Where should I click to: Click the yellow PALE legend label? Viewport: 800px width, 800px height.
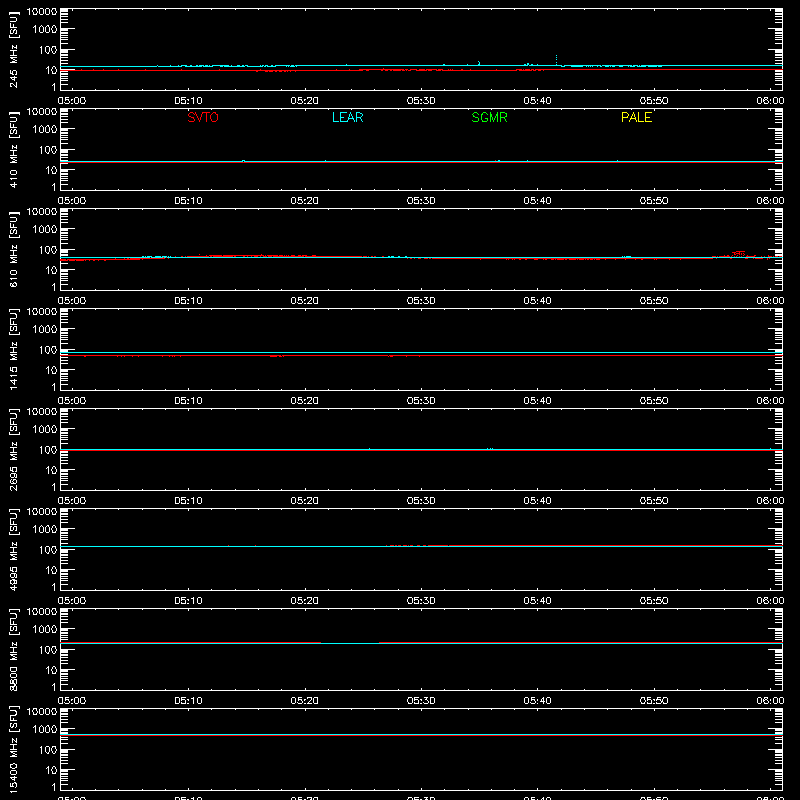[x=636, y=117]
